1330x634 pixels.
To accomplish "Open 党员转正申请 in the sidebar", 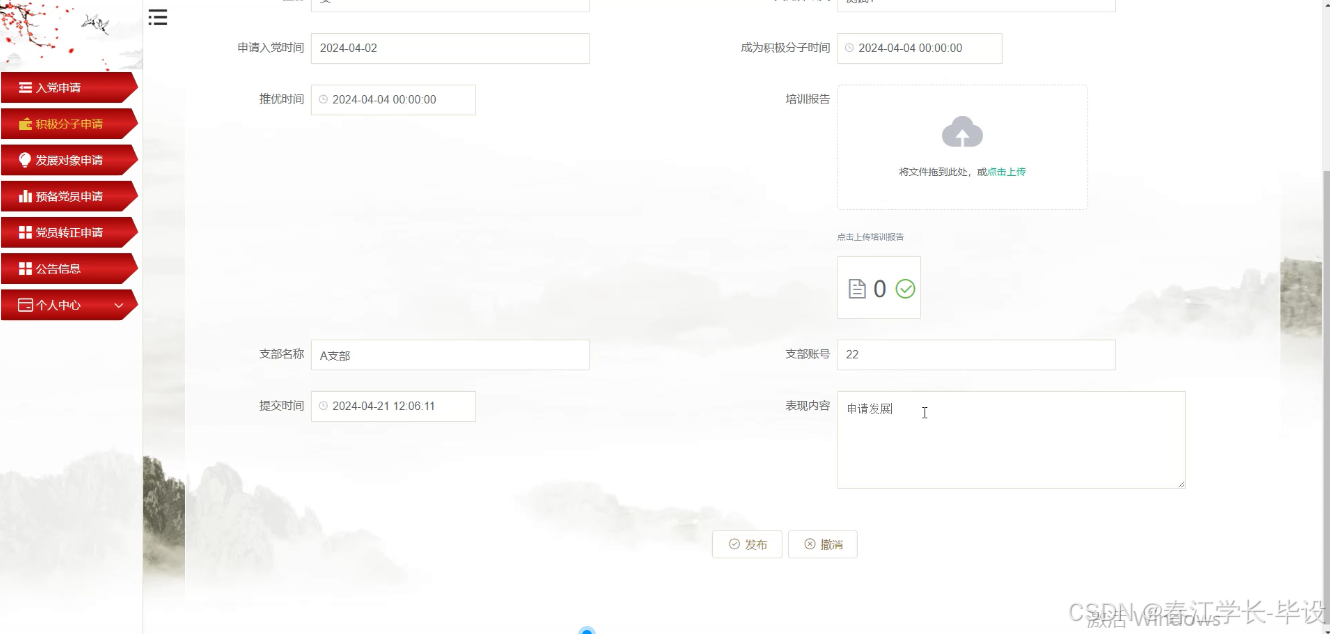I will pos(69,232).
